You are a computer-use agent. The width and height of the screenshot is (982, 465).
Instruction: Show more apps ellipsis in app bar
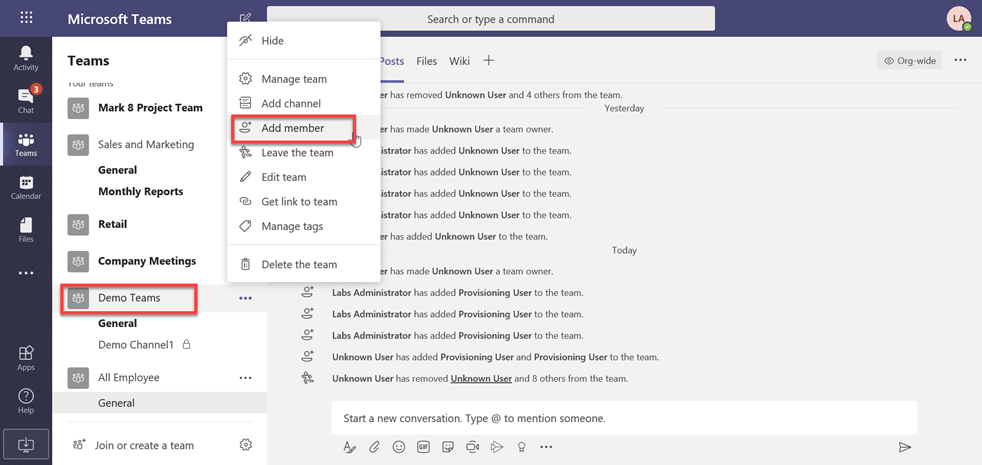tap(26, 273)
